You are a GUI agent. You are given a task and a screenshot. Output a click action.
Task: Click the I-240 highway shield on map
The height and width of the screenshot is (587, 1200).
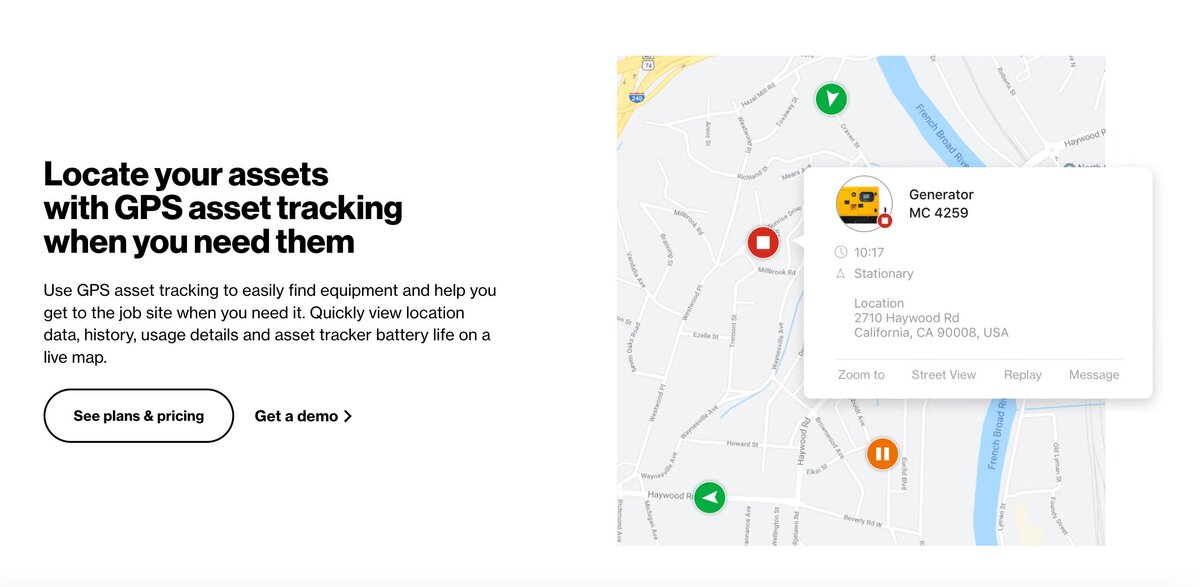coord(637,97)
